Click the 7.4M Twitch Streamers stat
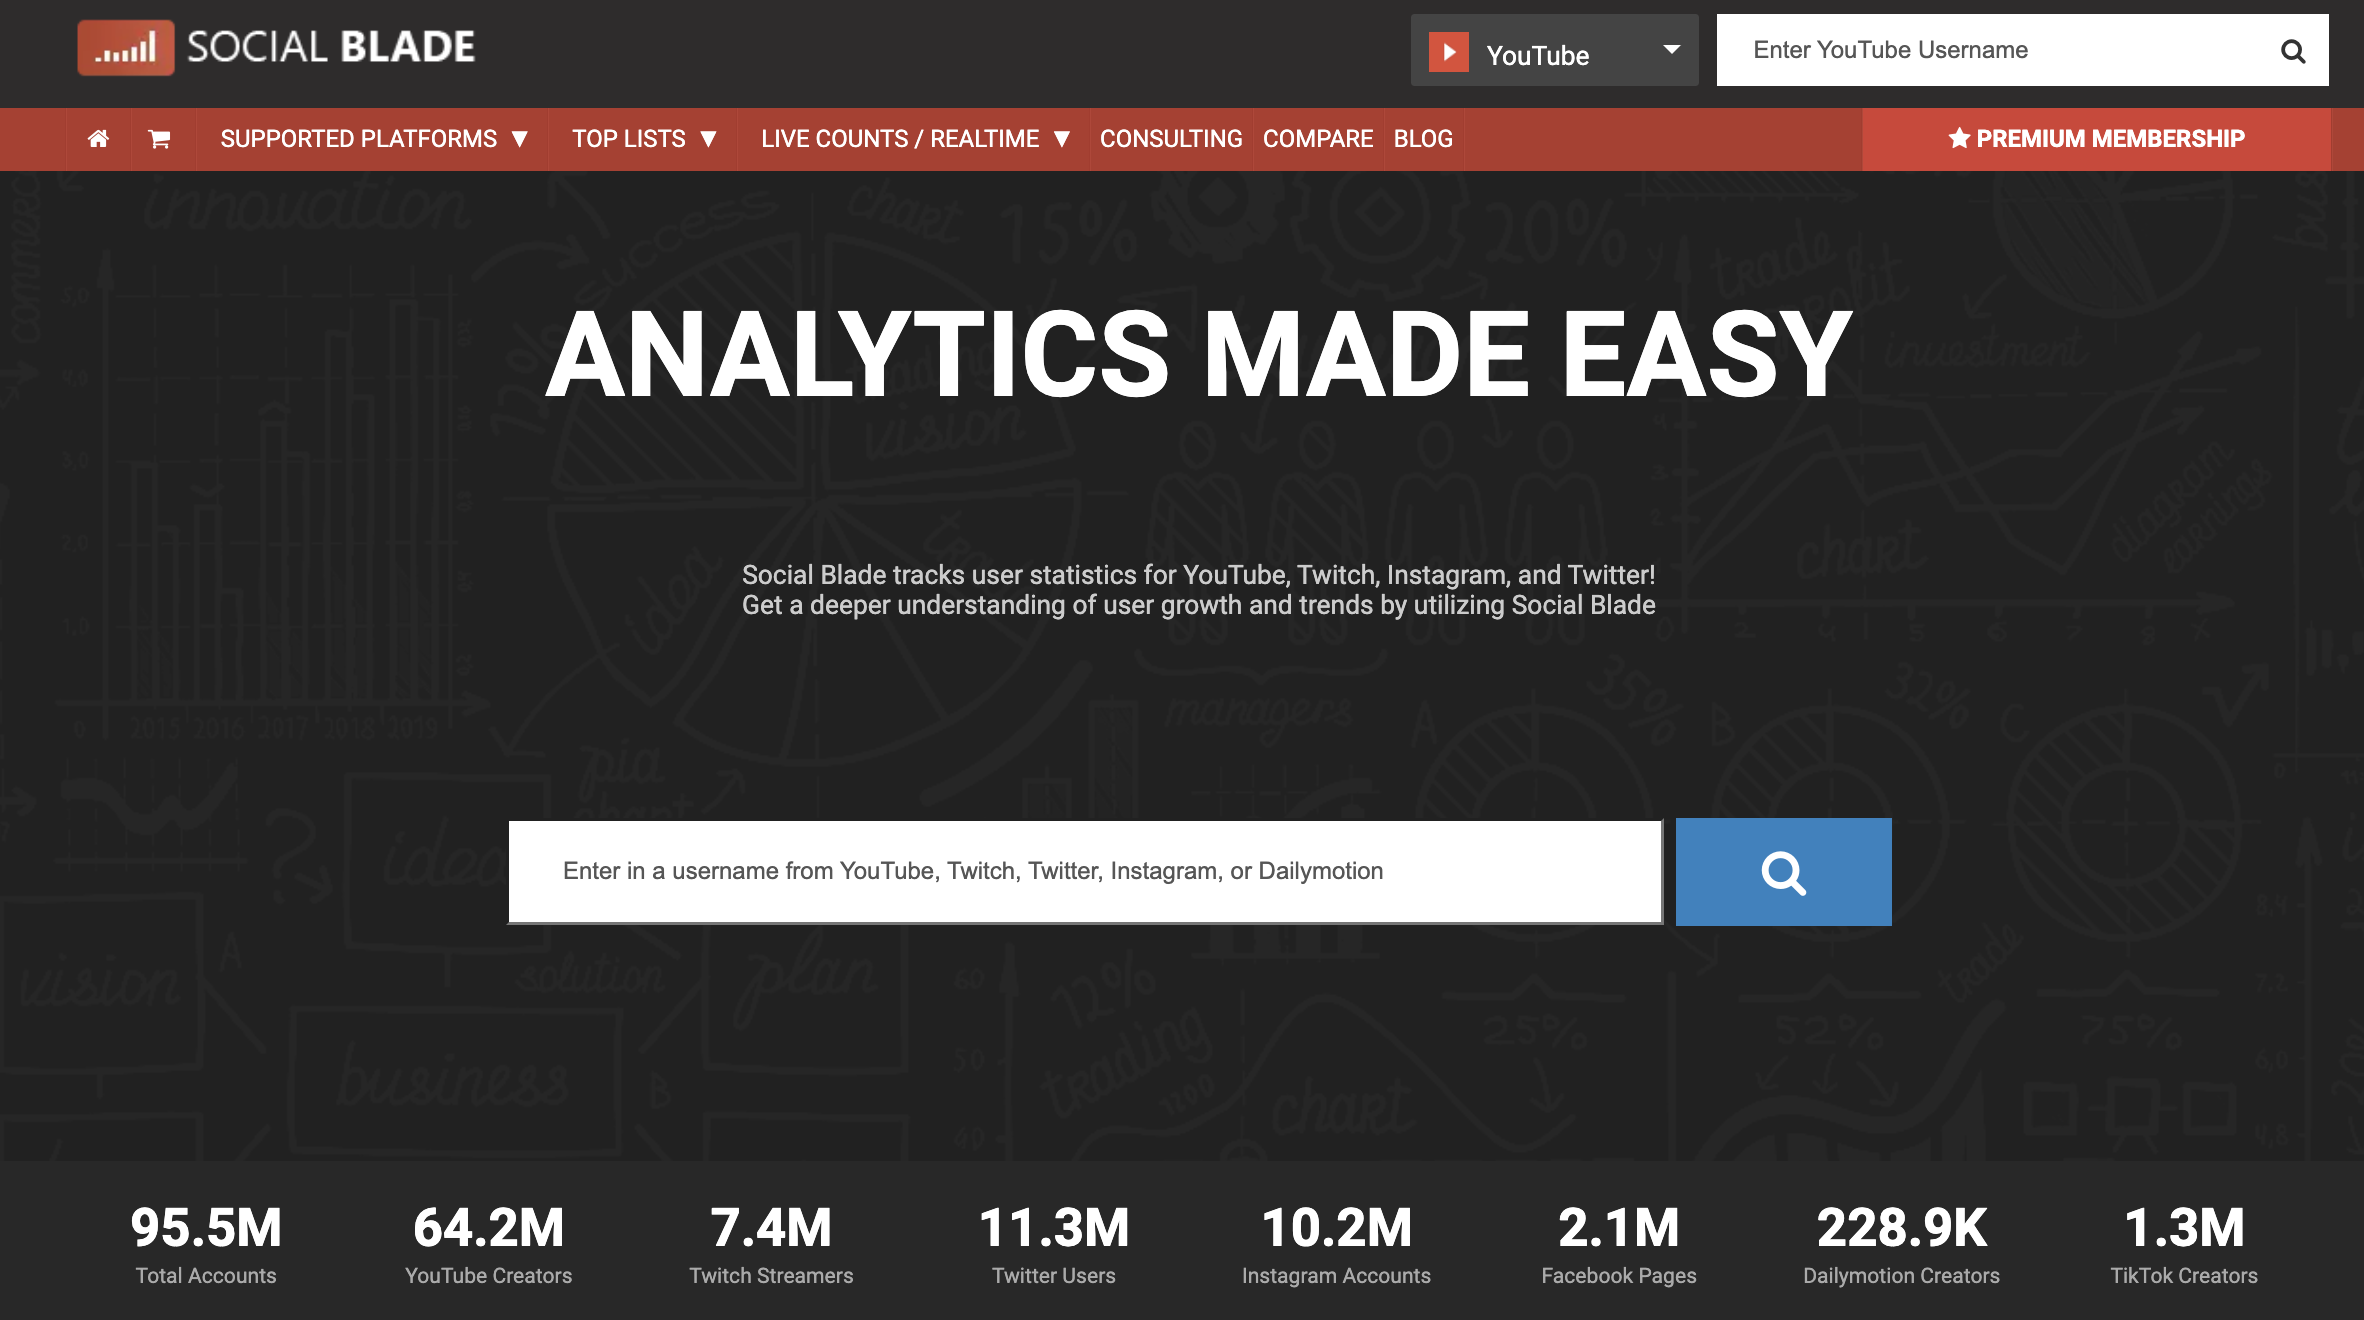The width and height of the screenshot is (2364, 1320). (x=771, y=1244)
